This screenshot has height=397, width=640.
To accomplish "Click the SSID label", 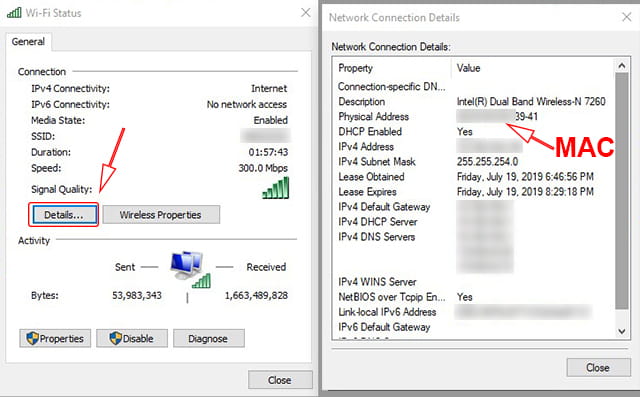I will [x=43, y=136].
